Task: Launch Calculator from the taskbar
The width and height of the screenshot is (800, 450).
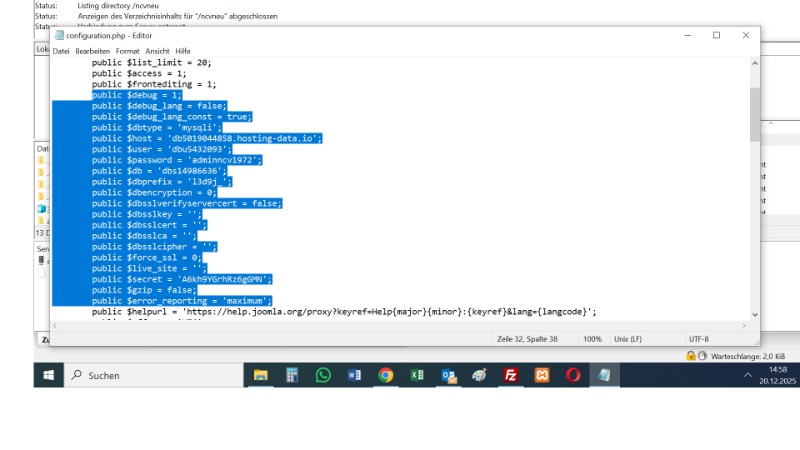Action: coord(292,375)
